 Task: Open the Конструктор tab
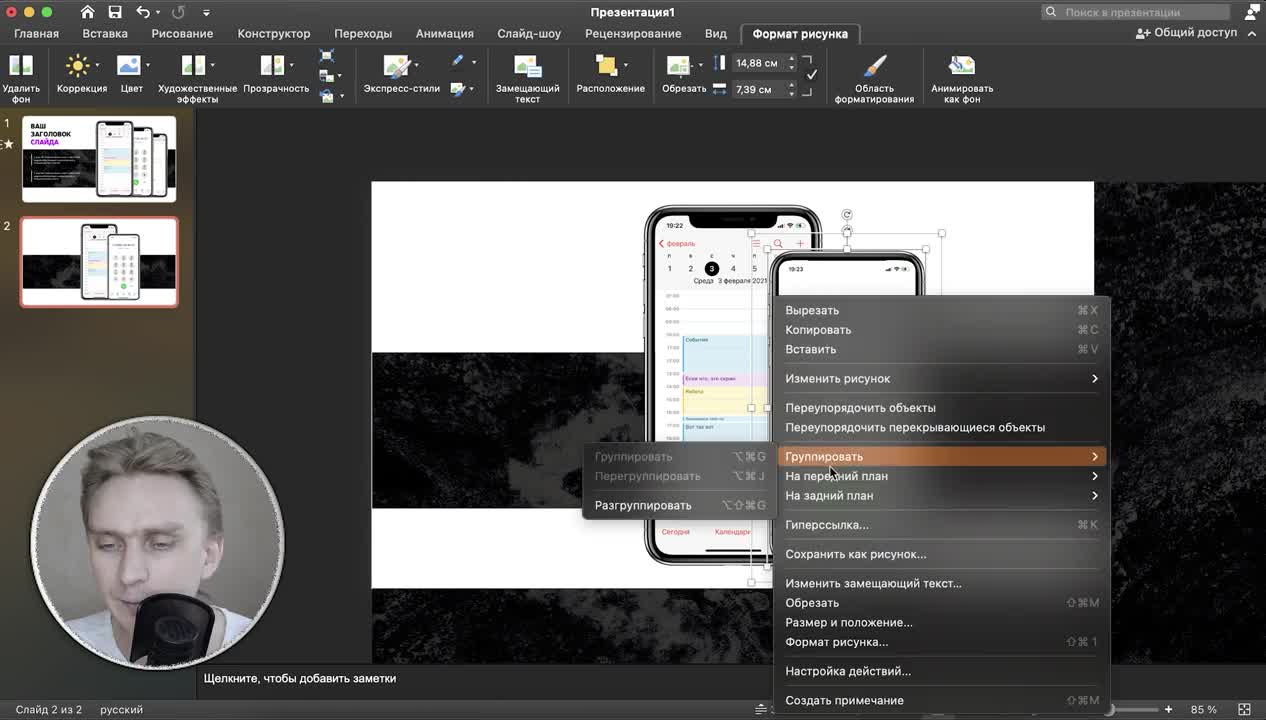(x=274, y=33)
